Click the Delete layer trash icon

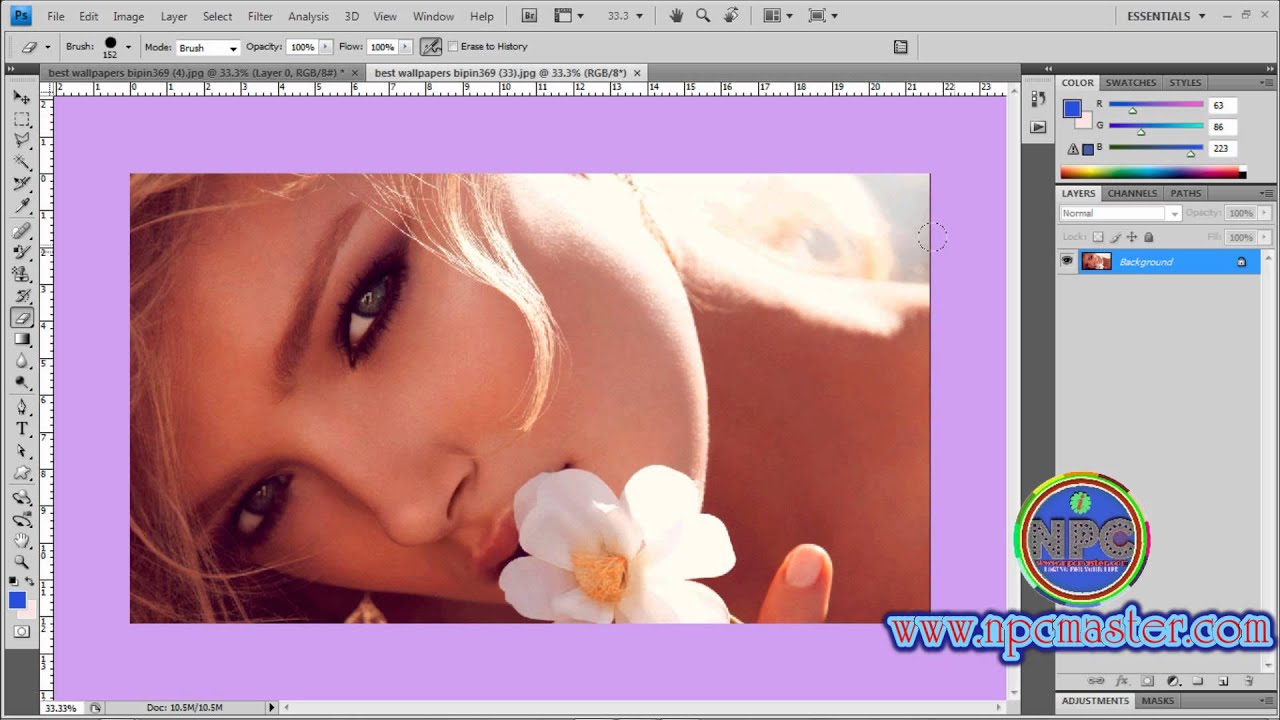tap(1249, 681)
